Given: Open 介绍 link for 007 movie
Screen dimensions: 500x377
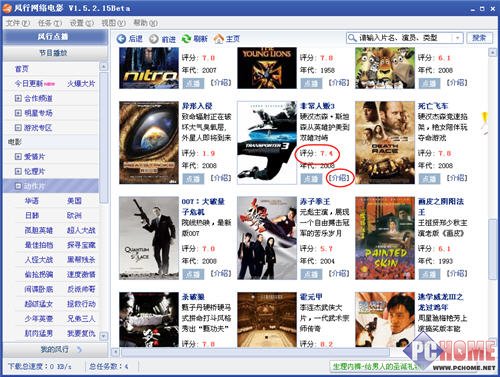Looking at the screenshot, I should click(x=221, y=273).
